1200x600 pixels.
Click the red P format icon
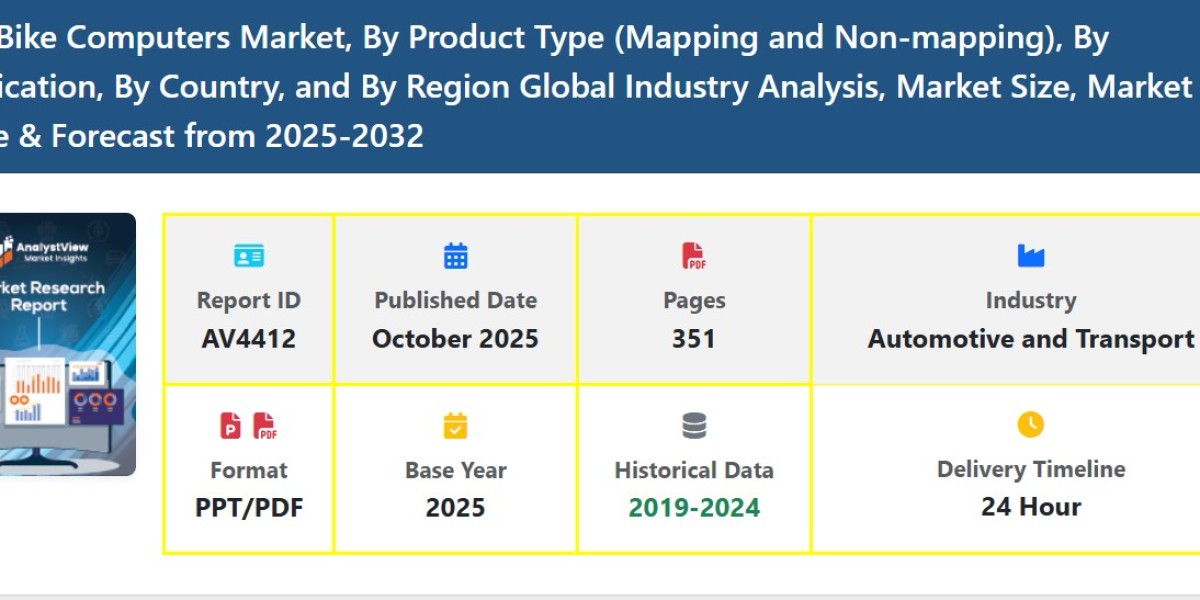pos(231,425)
